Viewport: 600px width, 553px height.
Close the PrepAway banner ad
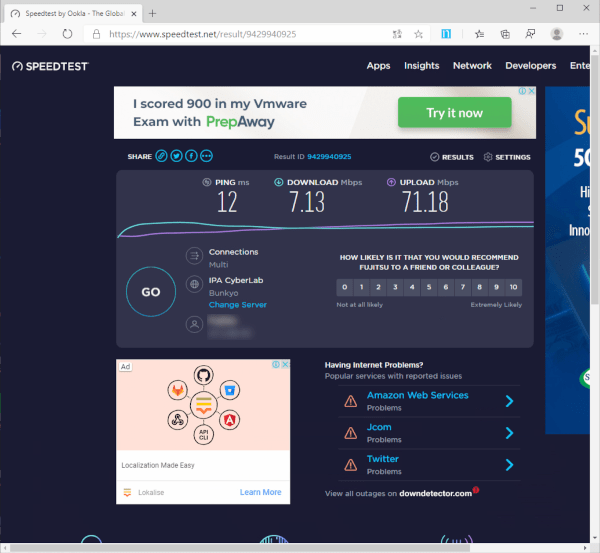coord(532,91)
